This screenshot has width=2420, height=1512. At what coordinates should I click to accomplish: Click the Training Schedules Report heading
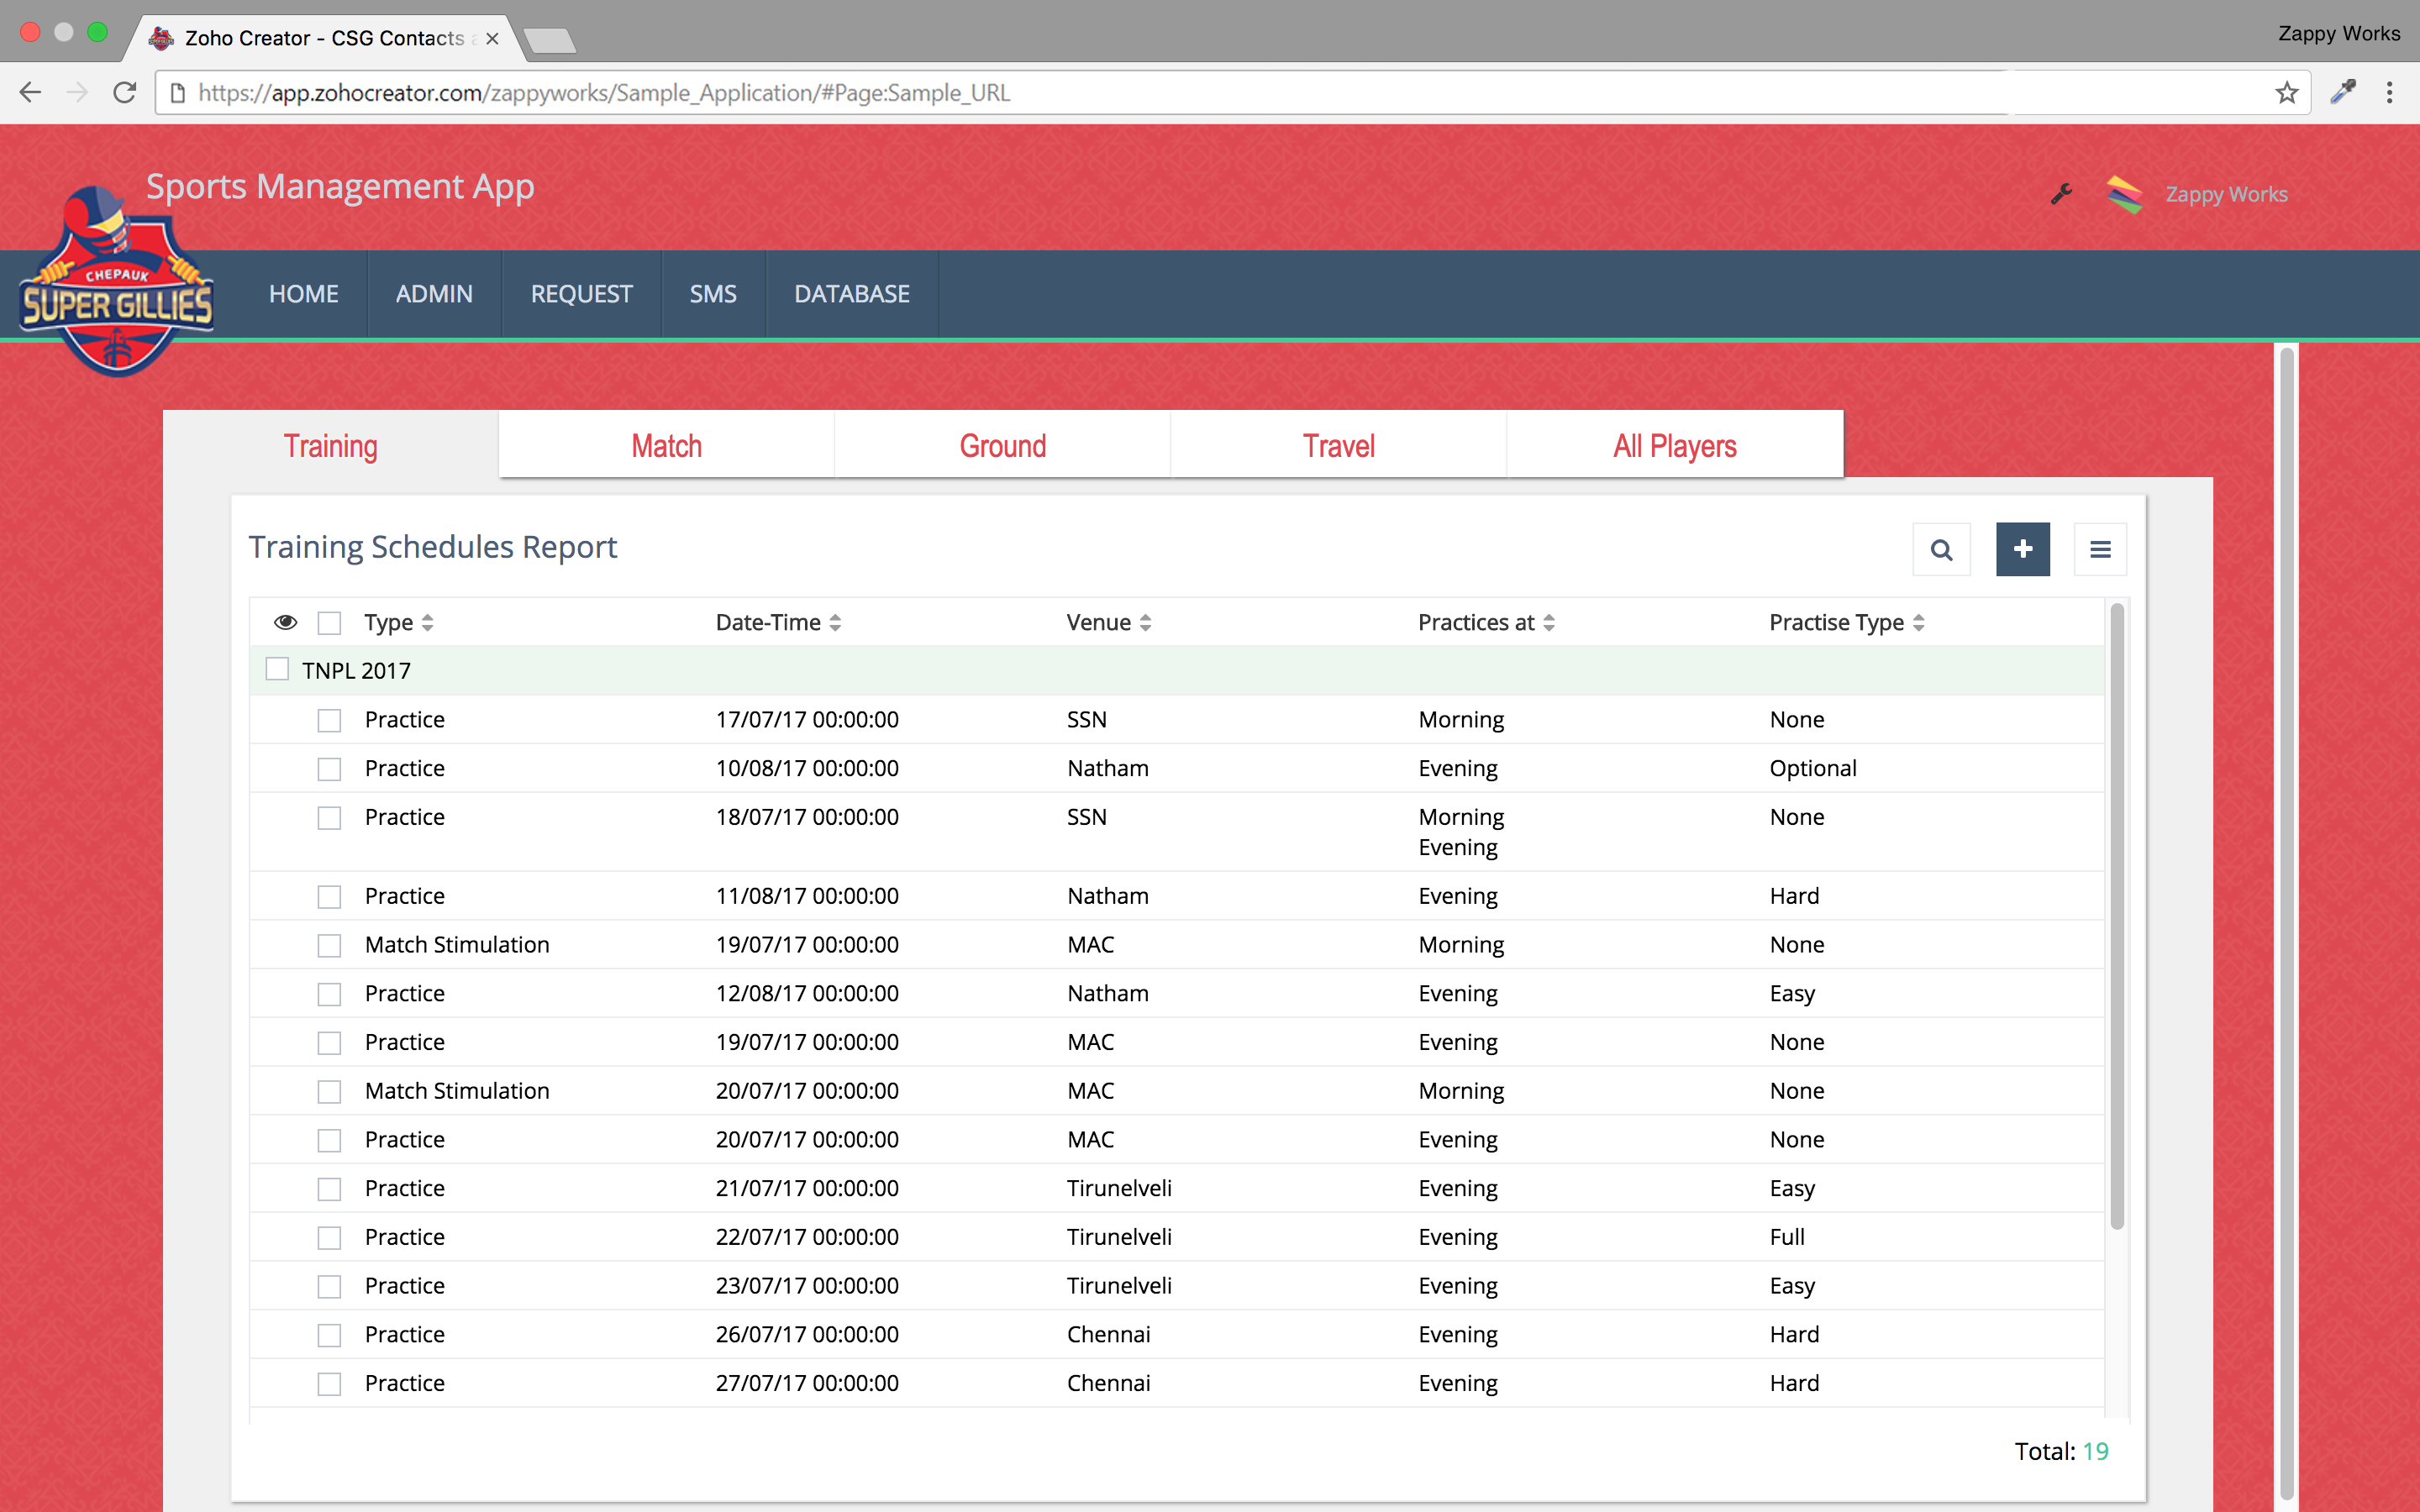point(432,547)
